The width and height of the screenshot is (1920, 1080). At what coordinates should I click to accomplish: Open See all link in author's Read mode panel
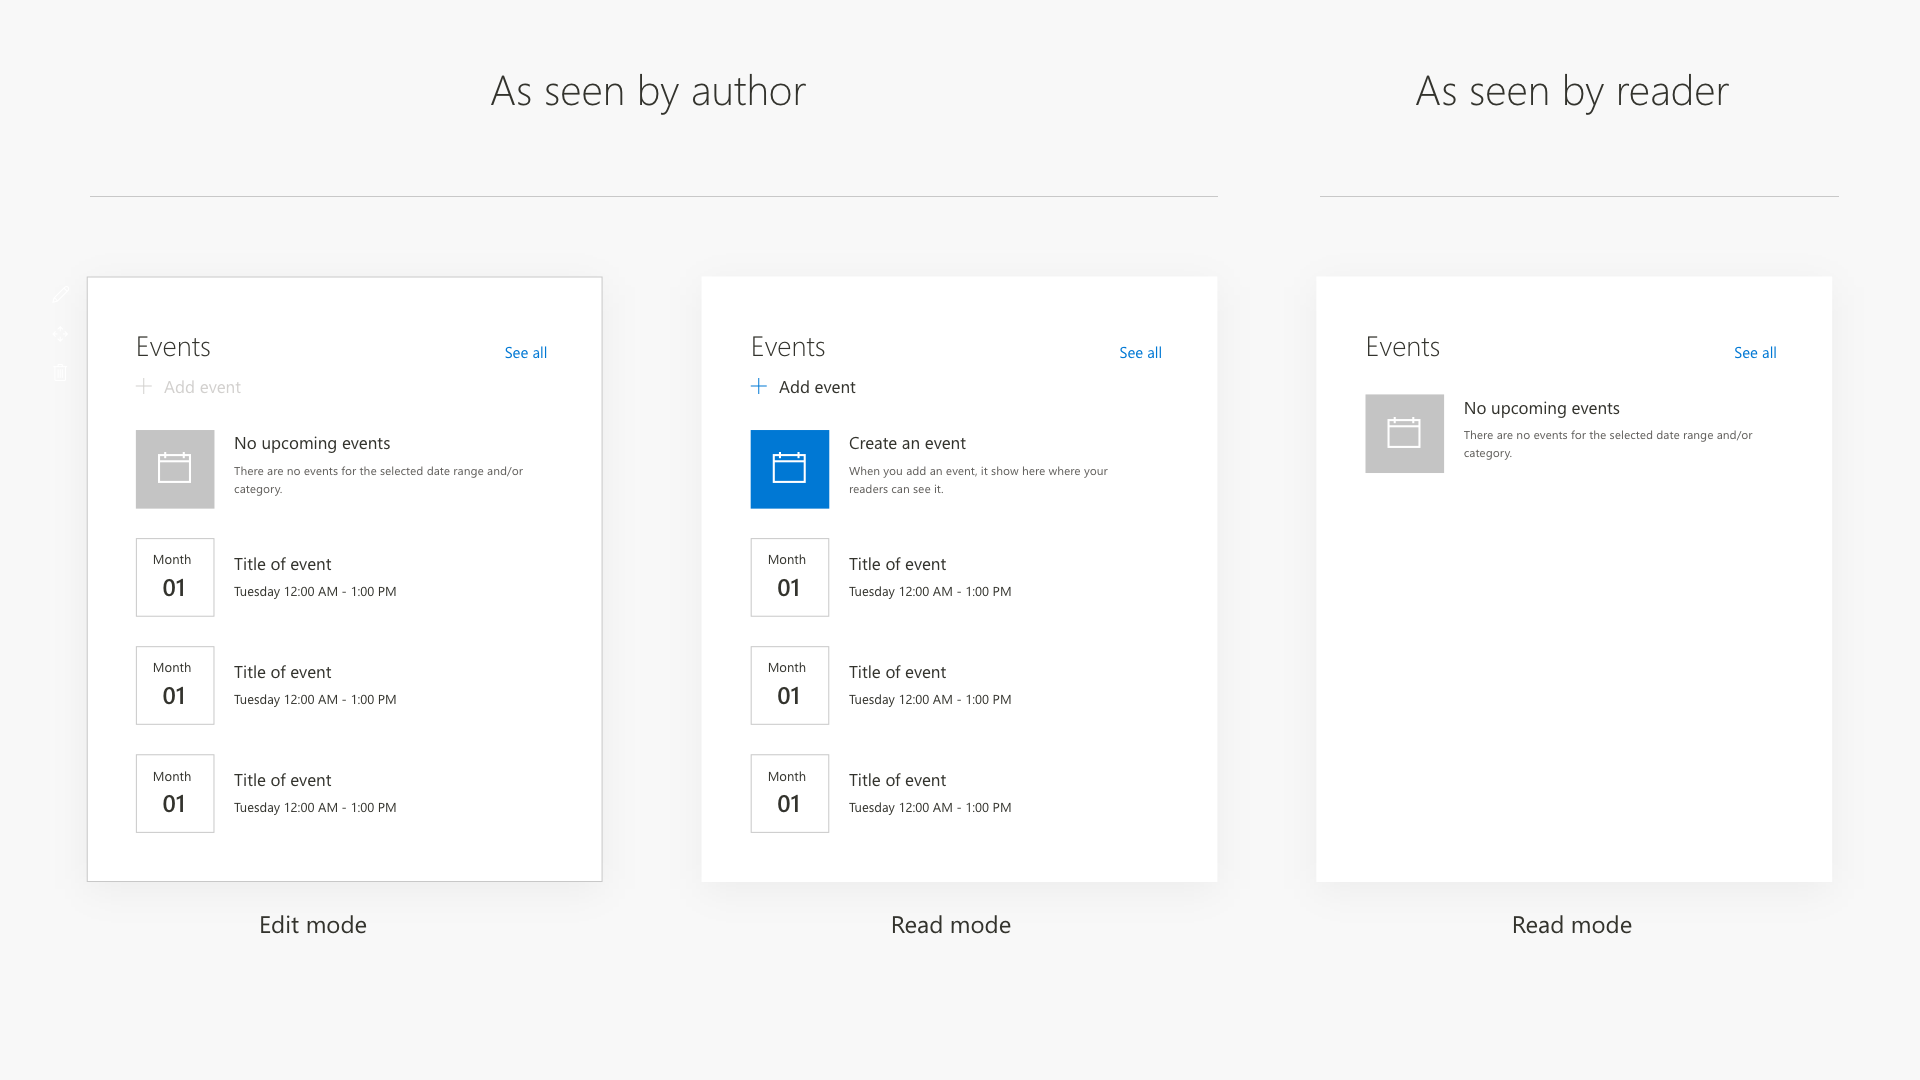[1140, 353]
